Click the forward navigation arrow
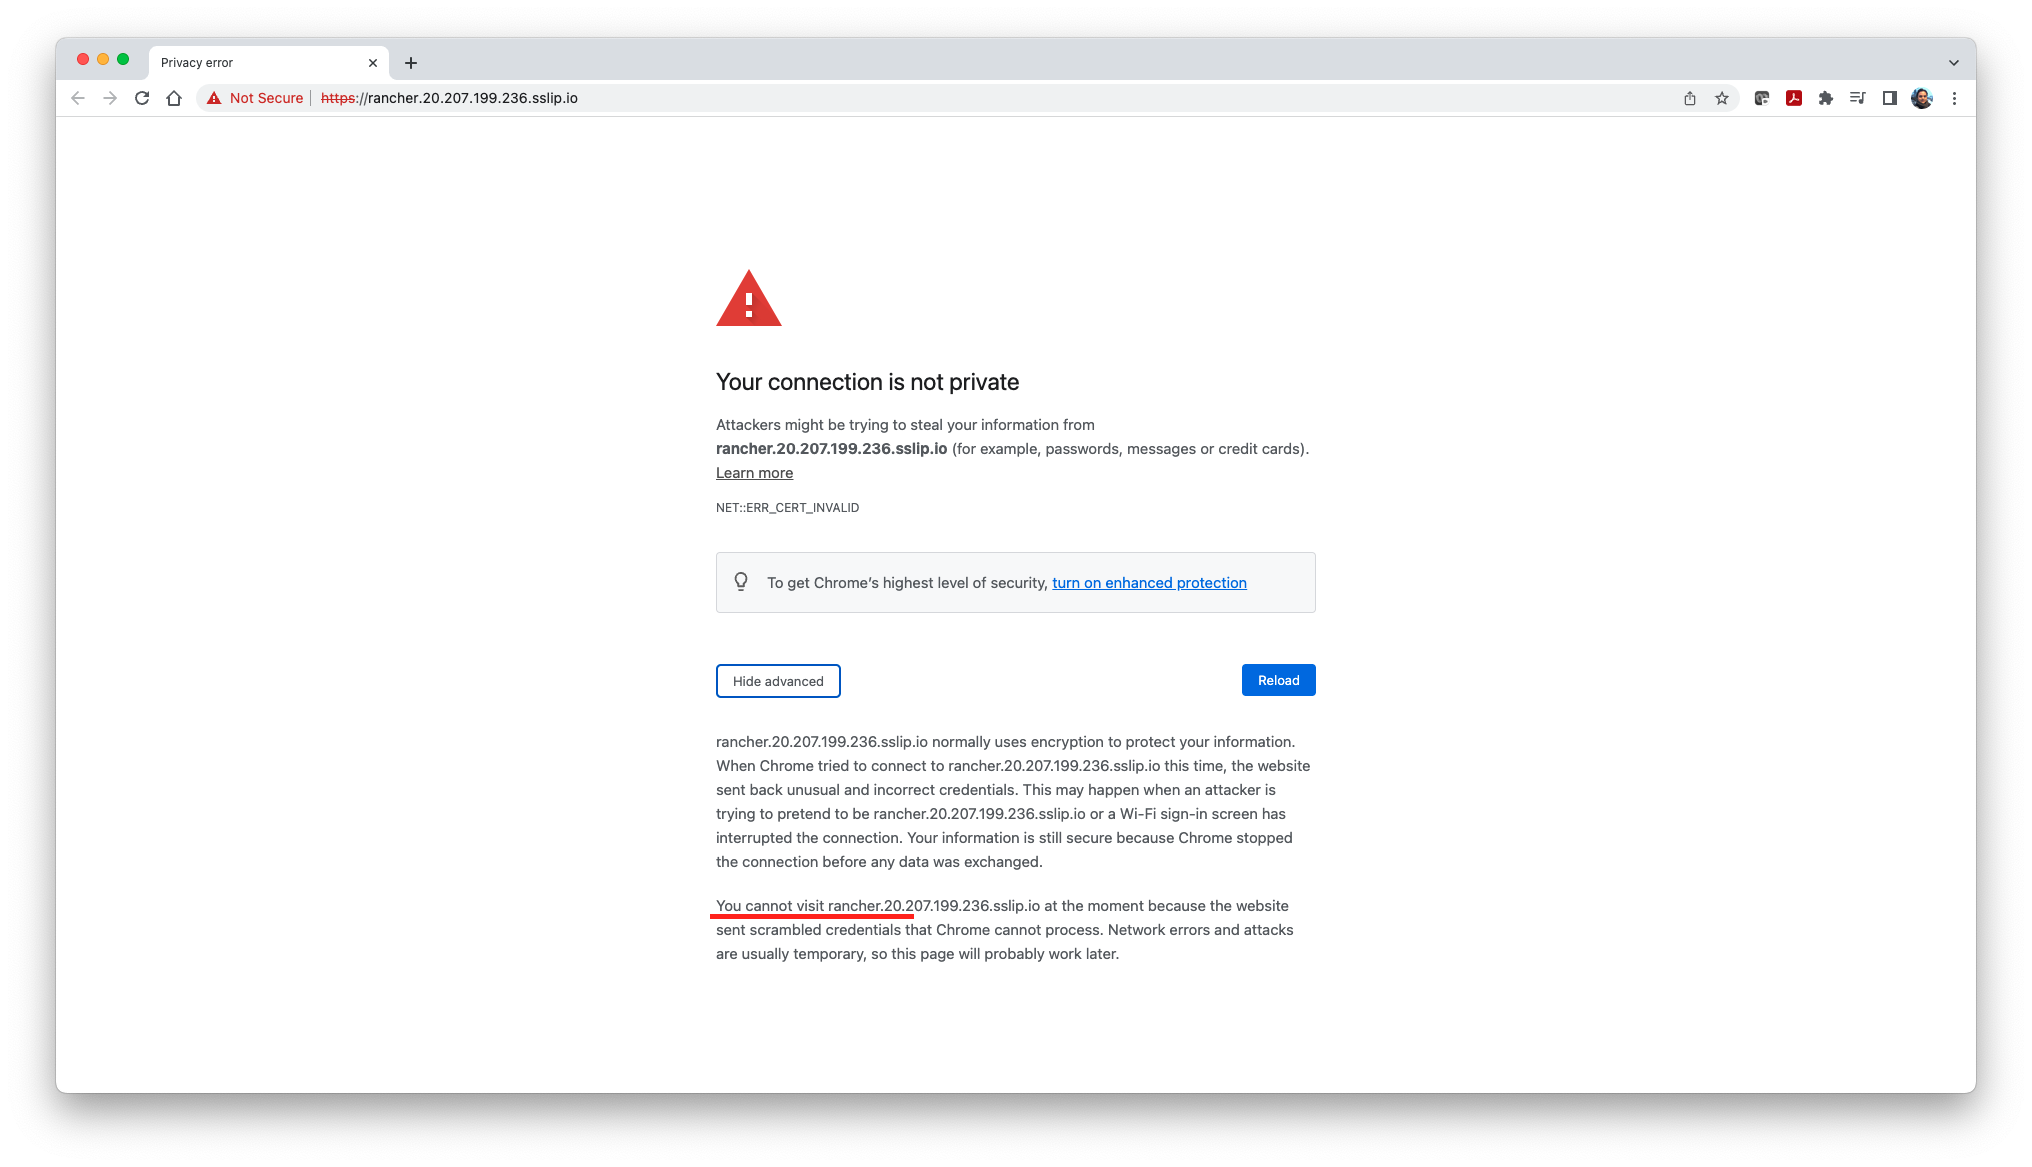Screen dimensions: 2032x1167 click(110, 98)
